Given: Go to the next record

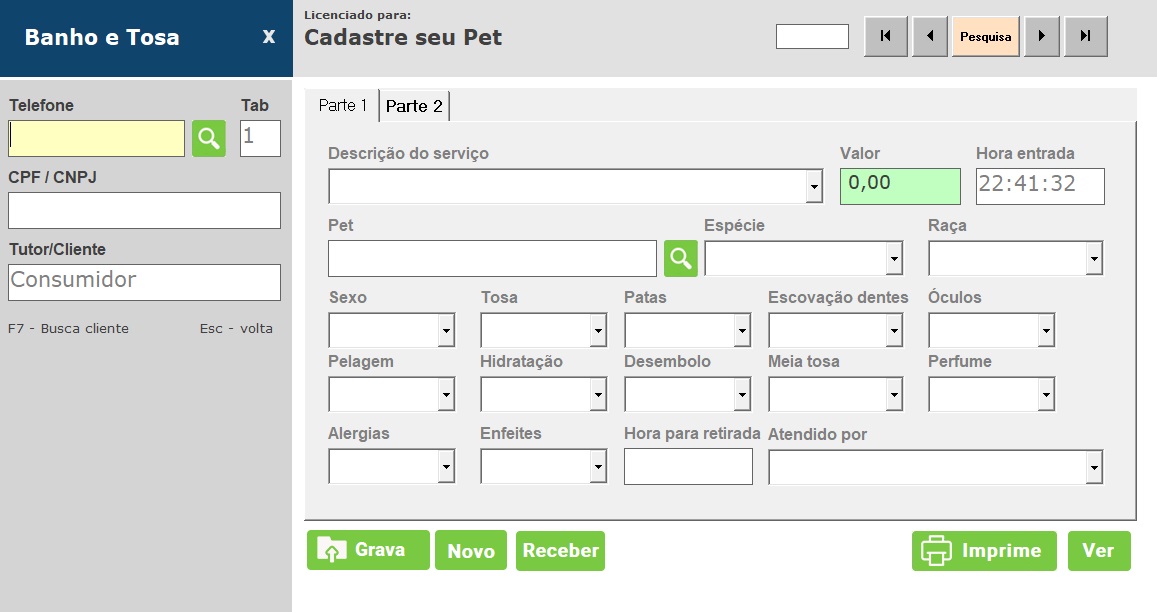Looking at the screenshot, I should point(1042,36).
